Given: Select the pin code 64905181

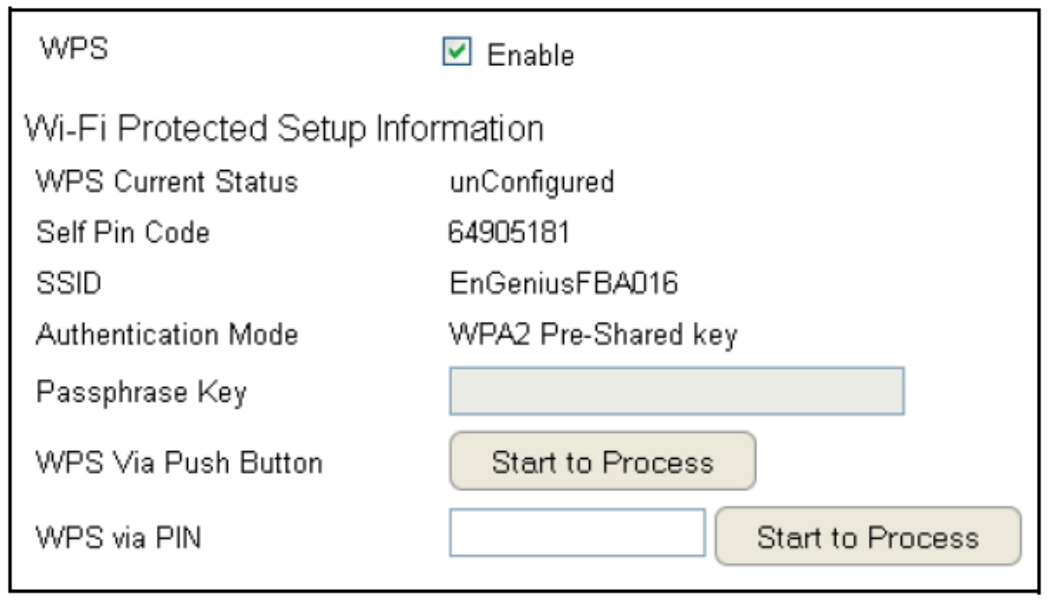Looking at the screenshot, I should pos(509,234).
